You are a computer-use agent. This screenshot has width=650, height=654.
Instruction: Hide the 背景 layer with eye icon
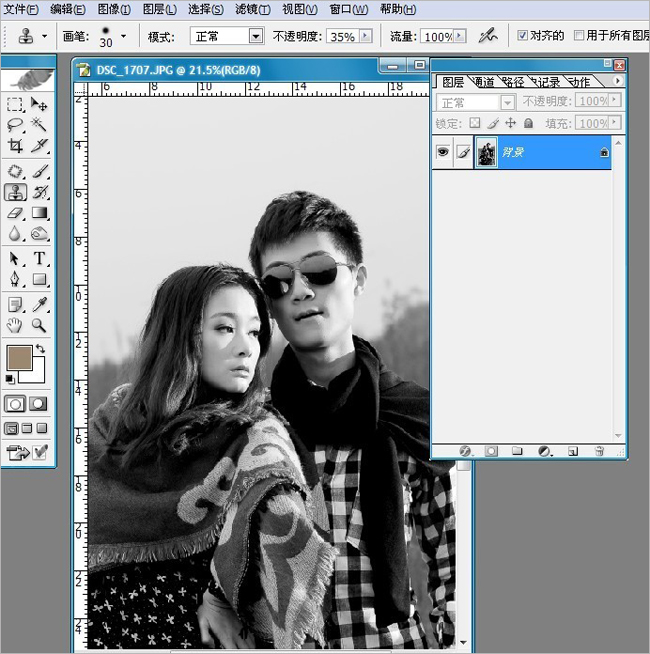[x=443, y=152]
